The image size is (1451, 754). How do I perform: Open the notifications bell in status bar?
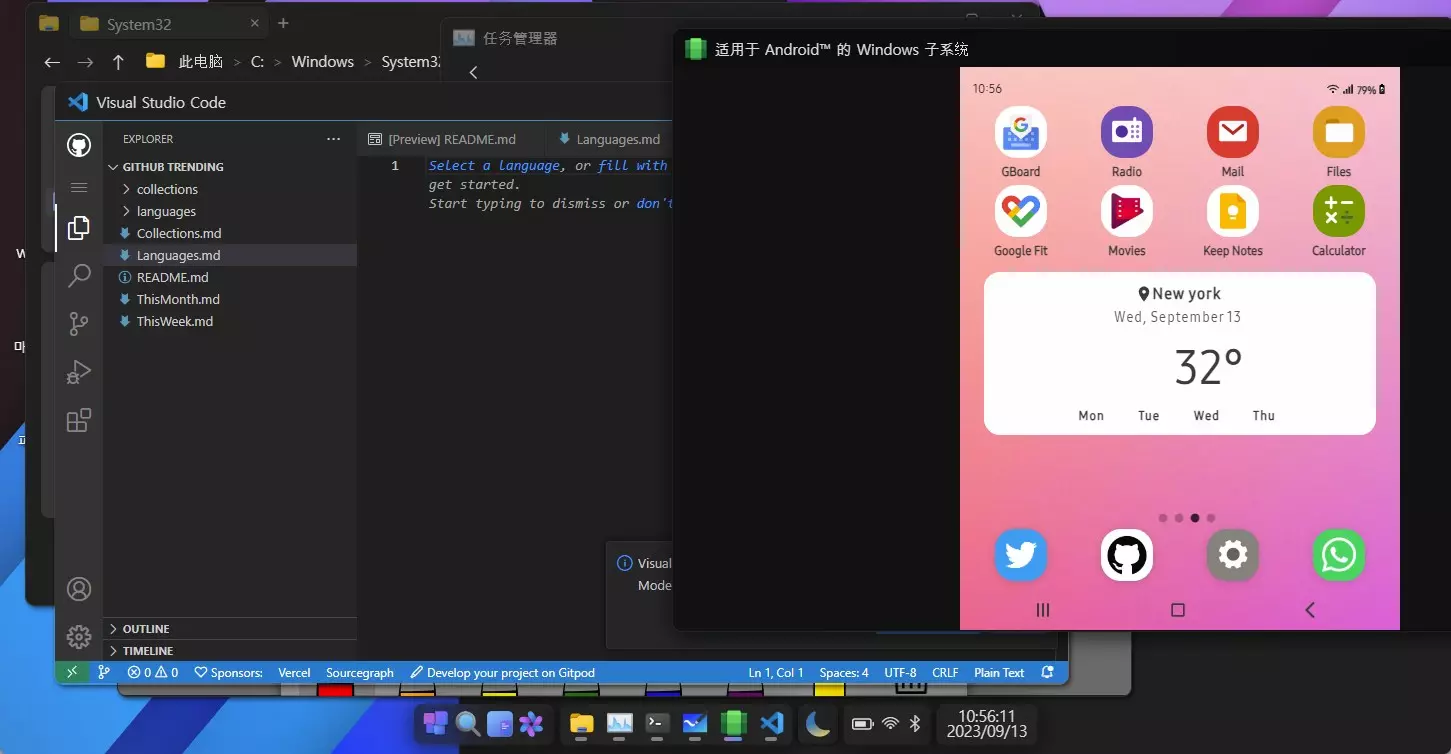point(1047,673)
